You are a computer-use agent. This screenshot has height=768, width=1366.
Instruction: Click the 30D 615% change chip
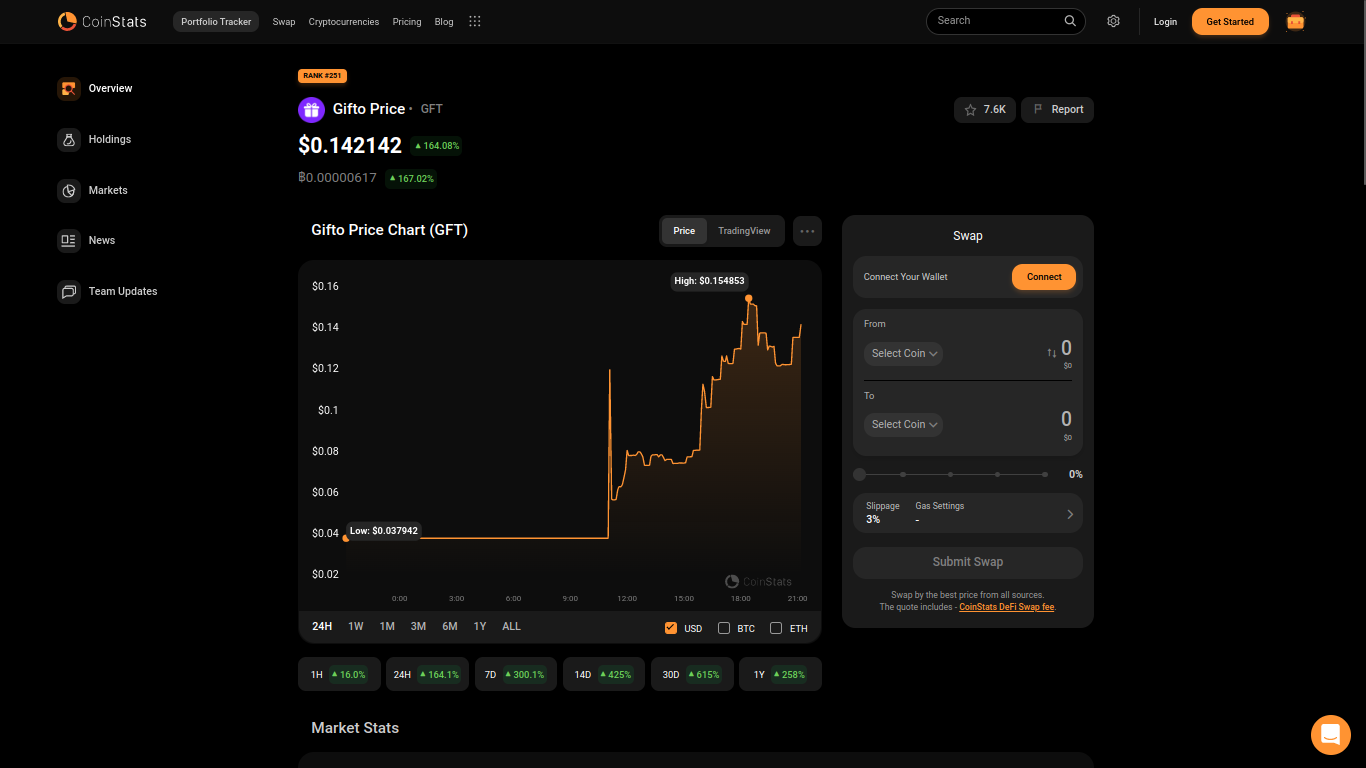click(692, 675)
